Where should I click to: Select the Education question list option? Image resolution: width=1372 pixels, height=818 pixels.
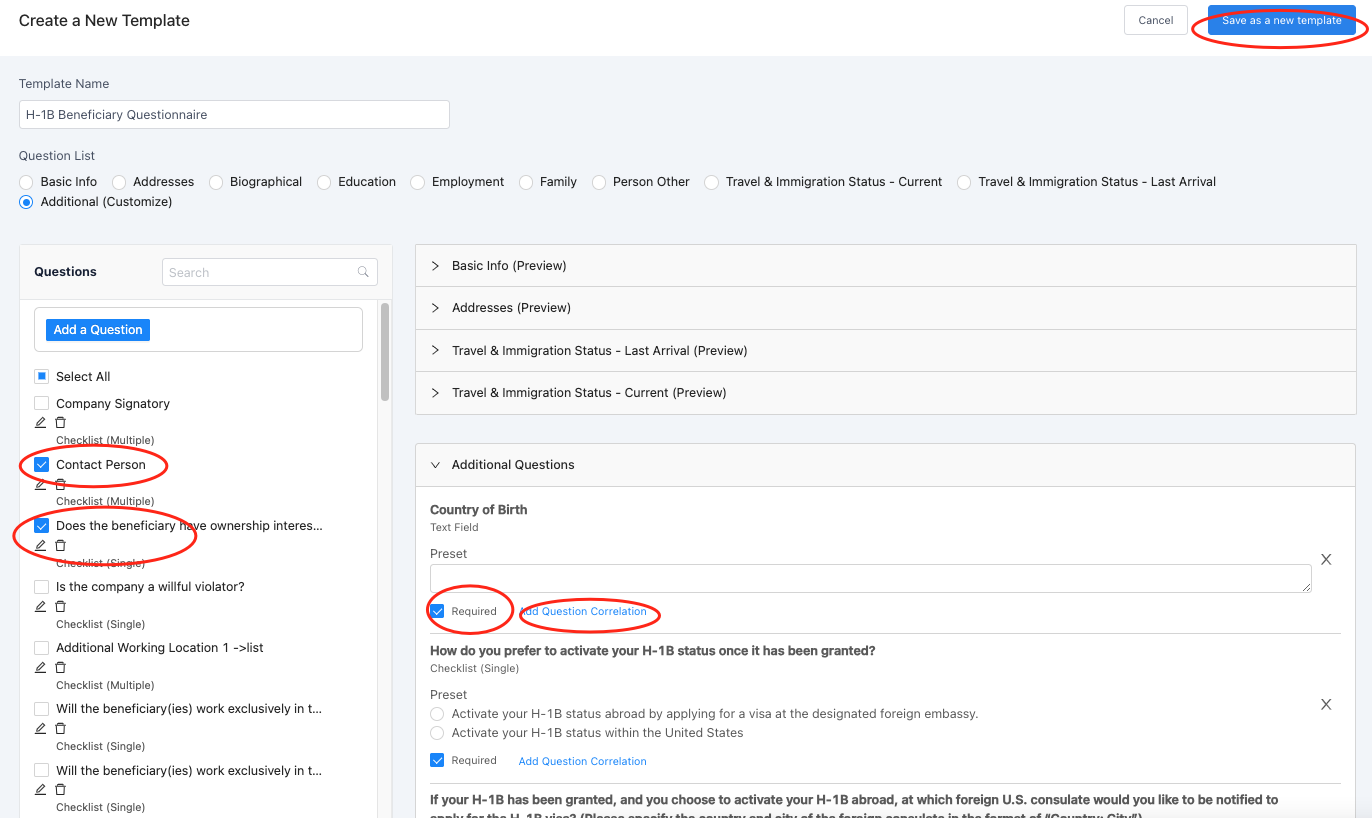click(x=324, y=182)
